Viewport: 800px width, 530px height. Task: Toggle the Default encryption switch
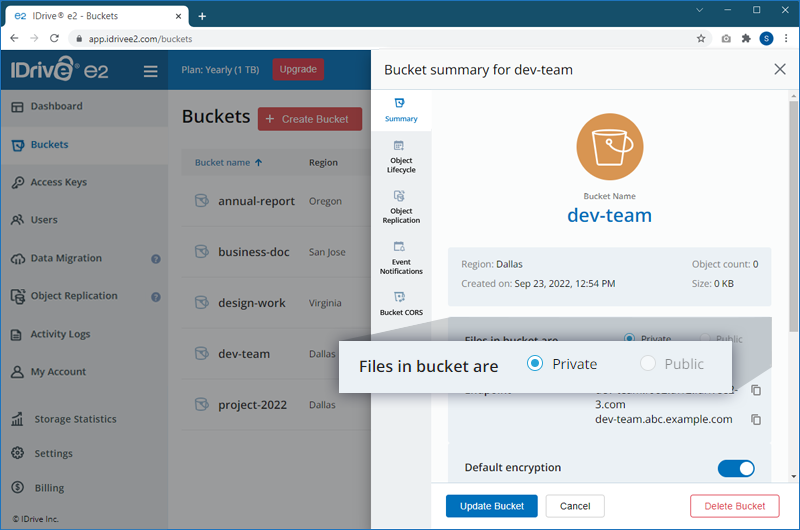click(736, 468)
